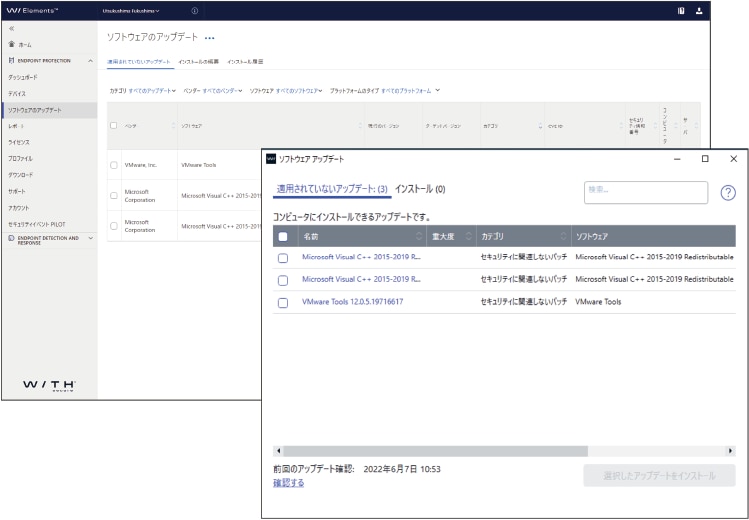Click the 確認する link

pyautogui.click(x=288, y=483)
